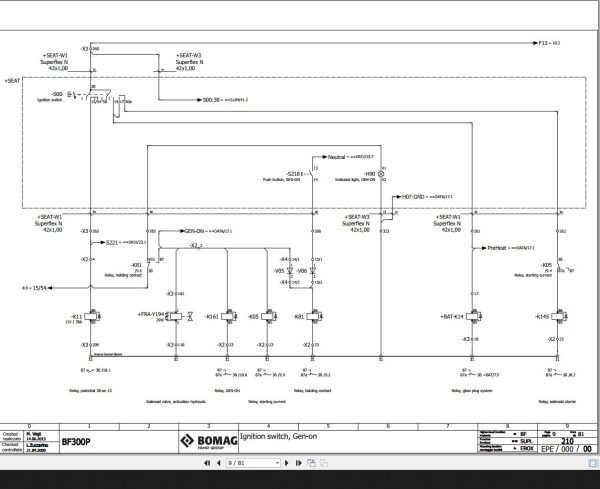The width and height of the screenshot is (600, 489).
Task: Click the '-S218' push button label
Action: pos(293,174)
